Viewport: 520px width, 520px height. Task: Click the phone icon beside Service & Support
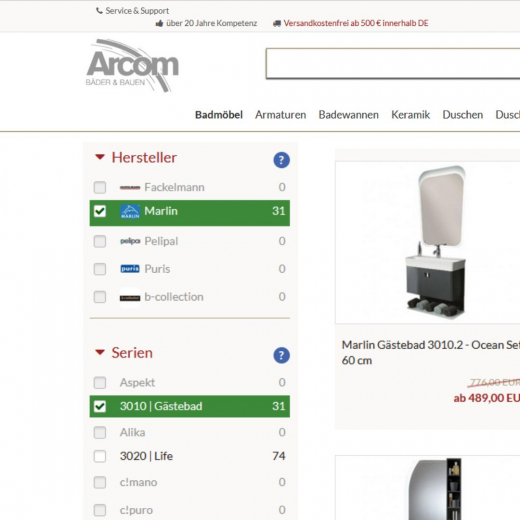[99, 11]
